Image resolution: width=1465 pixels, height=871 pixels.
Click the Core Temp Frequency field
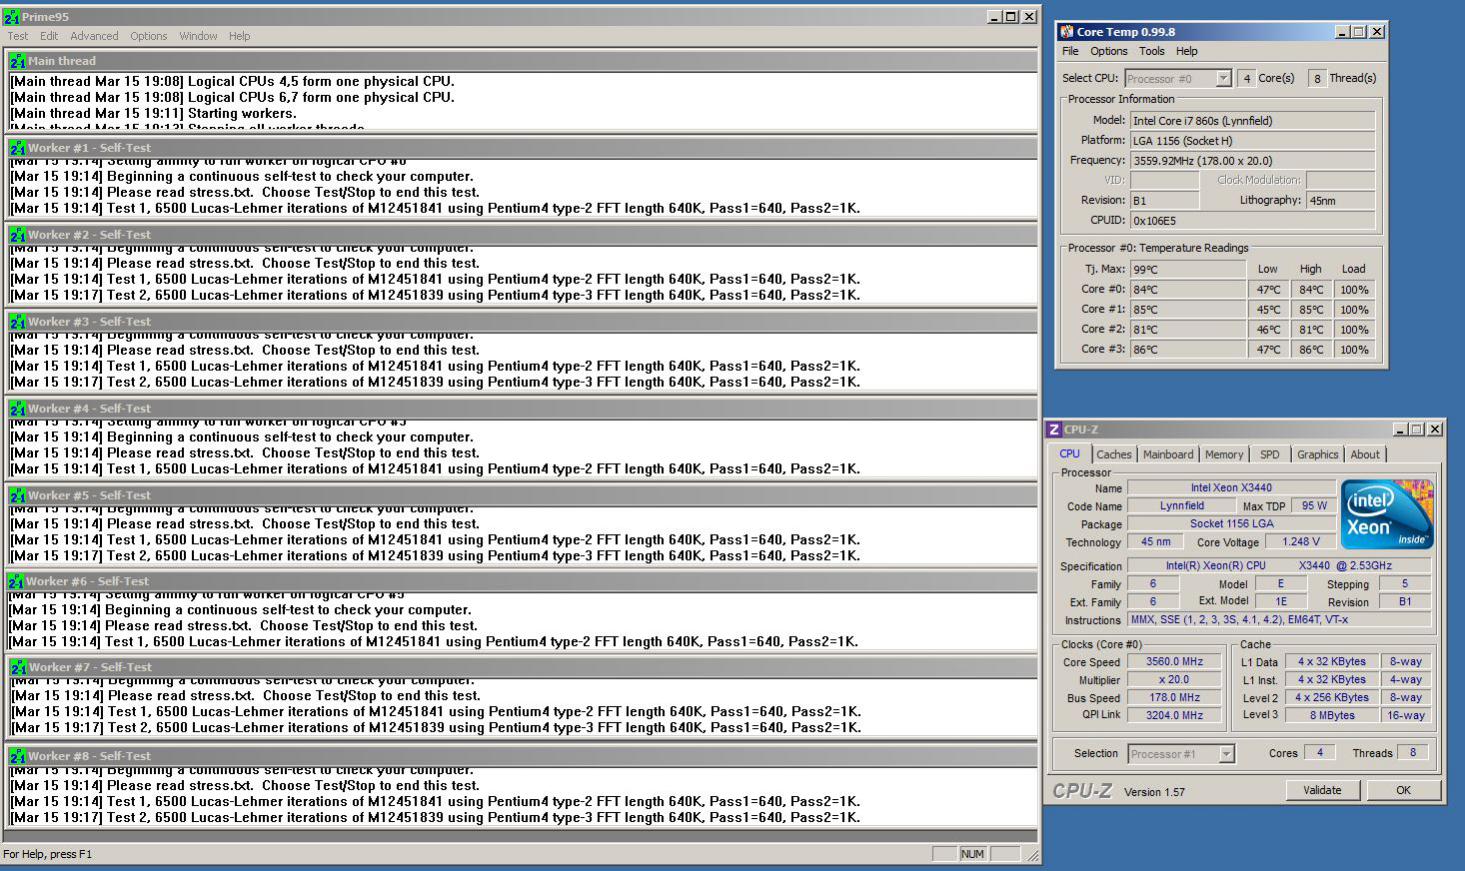point(1252,161)
